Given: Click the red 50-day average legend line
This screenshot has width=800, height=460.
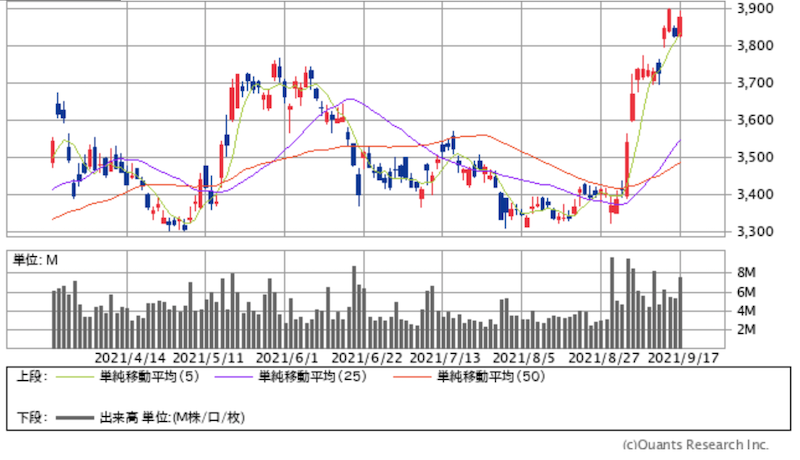Looking at the screenshot, I should tap(412, 377).
